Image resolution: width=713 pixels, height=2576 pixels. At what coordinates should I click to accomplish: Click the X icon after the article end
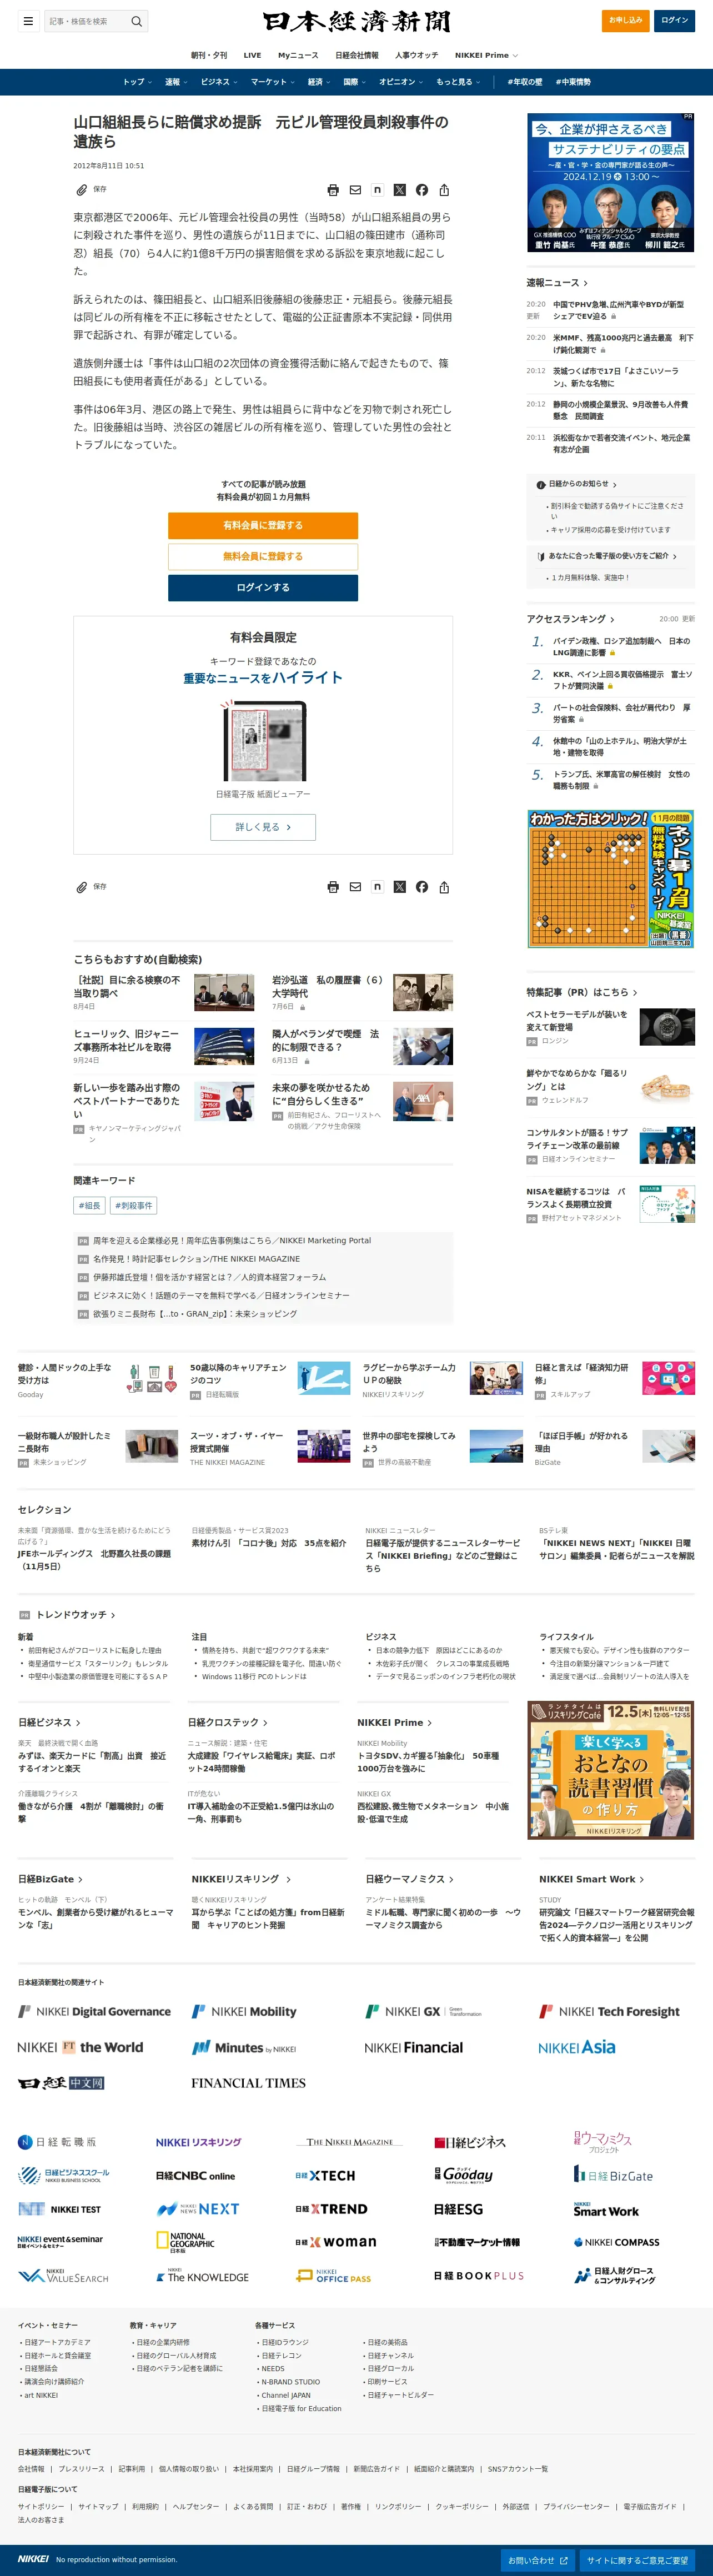(400, 887)
